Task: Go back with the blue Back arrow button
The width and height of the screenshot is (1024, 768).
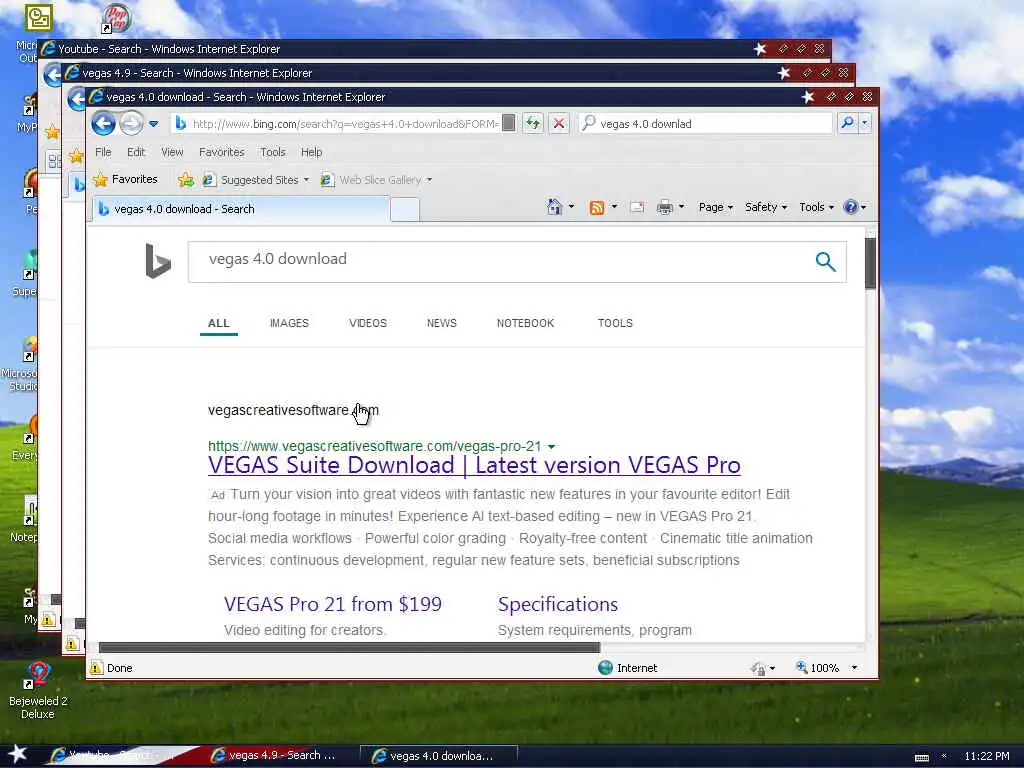Action: pos(103,123)
